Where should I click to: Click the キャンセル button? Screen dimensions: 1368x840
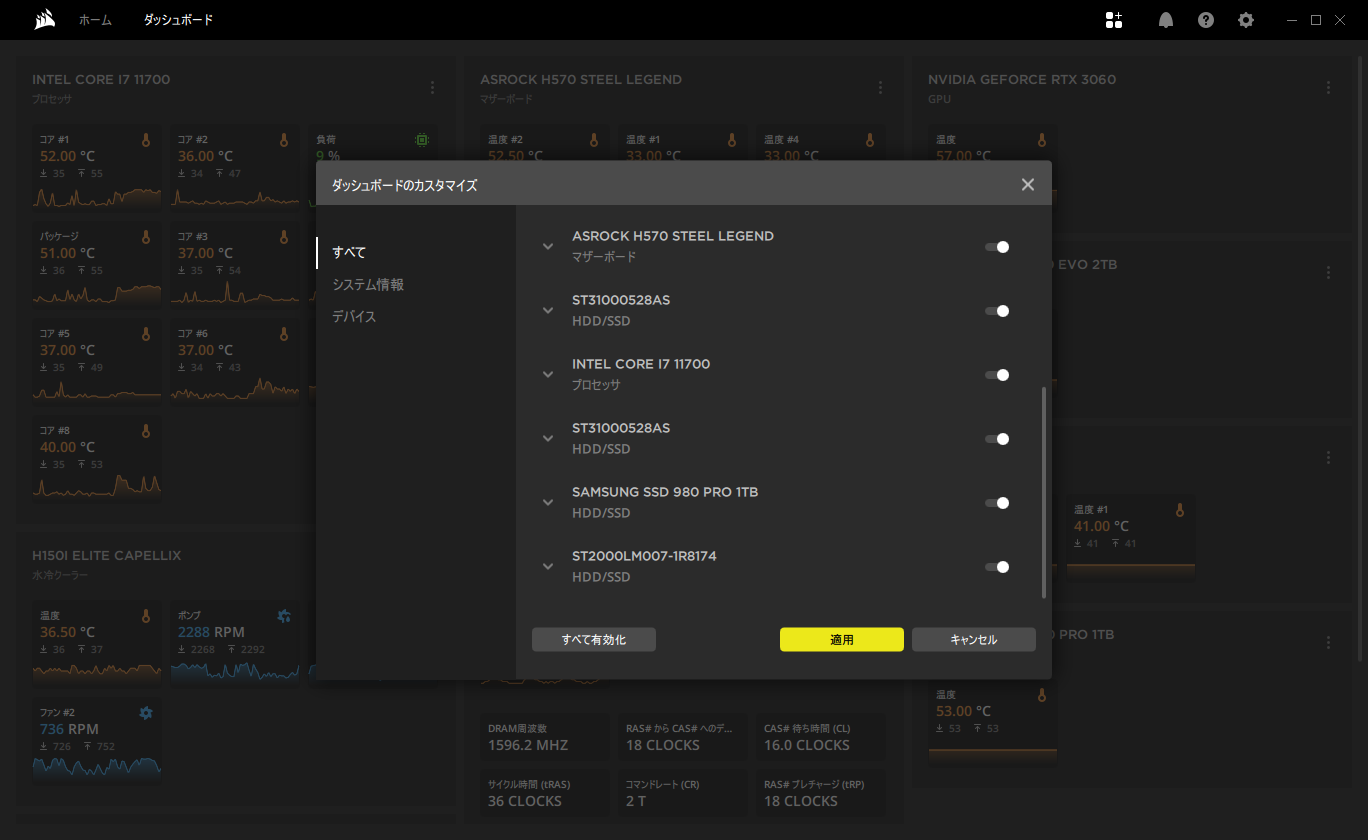[974, 640]
